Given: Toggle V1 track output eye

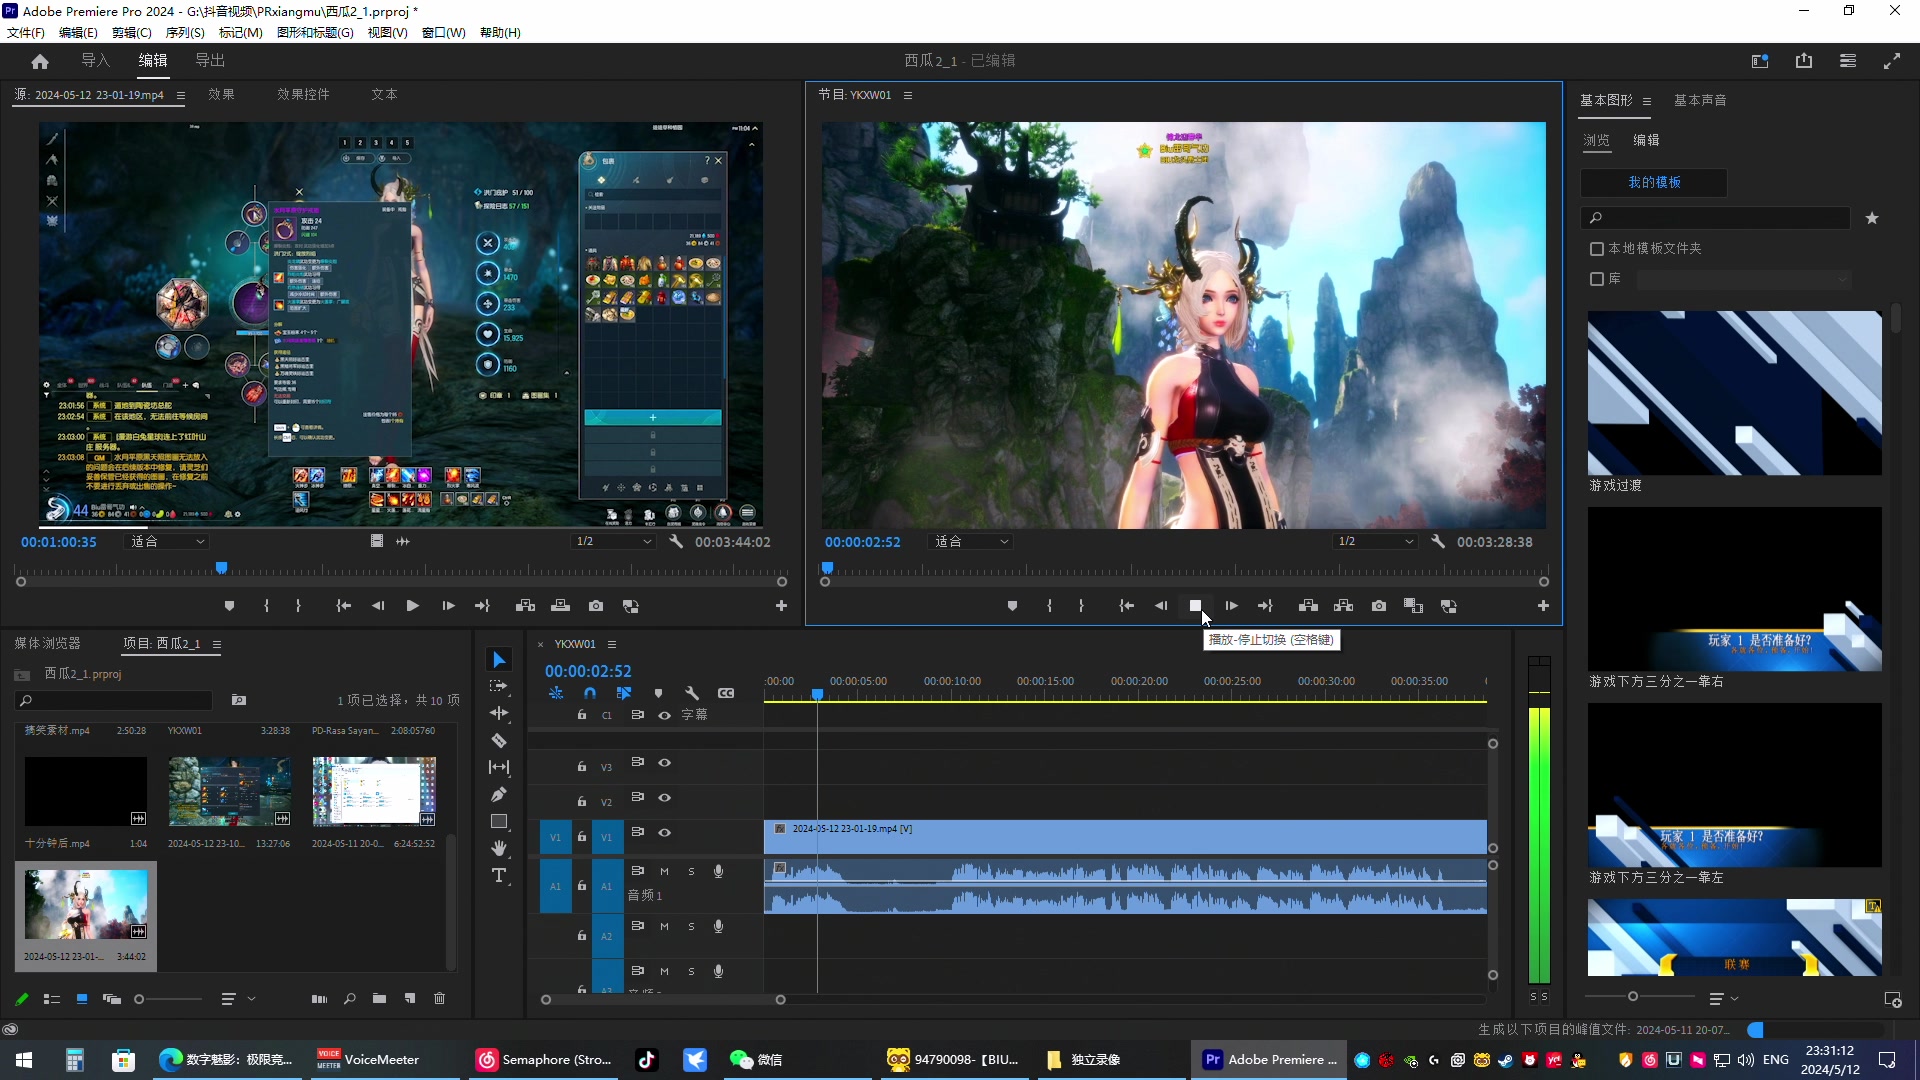Looking at the screenshot, I should [x=664, y=833].
